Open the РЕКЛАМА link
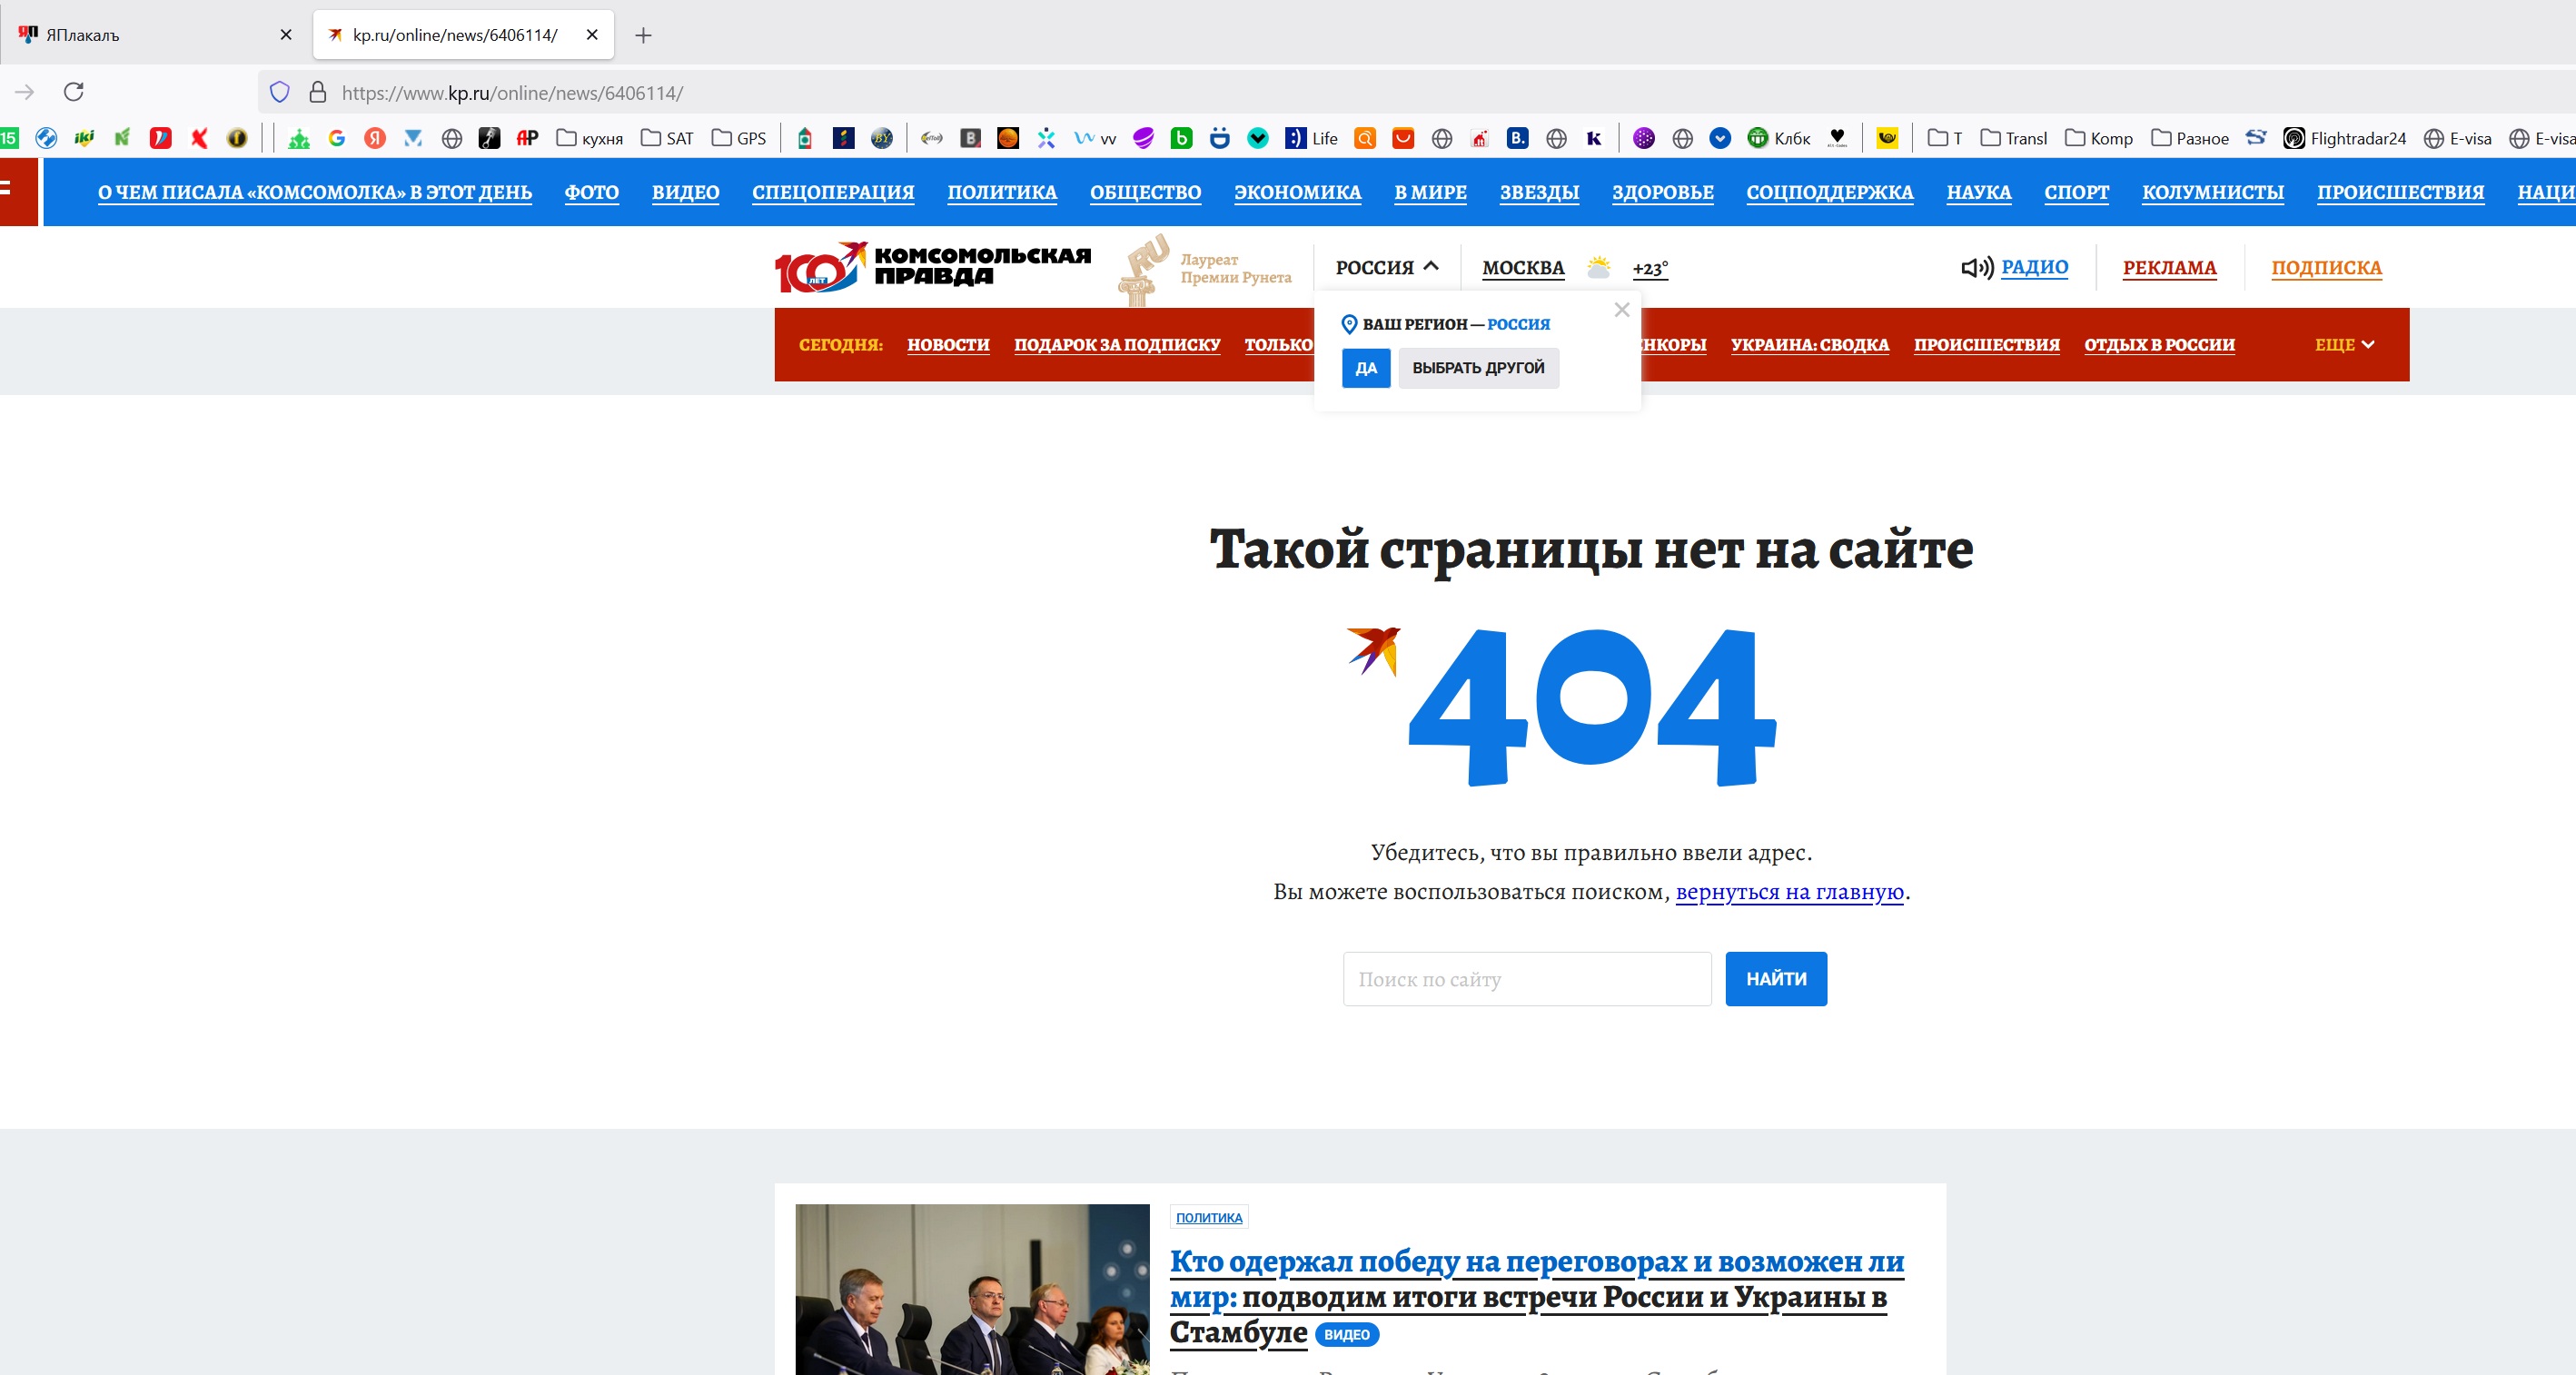The image size is (2576, 1375). coord(2169,267)
